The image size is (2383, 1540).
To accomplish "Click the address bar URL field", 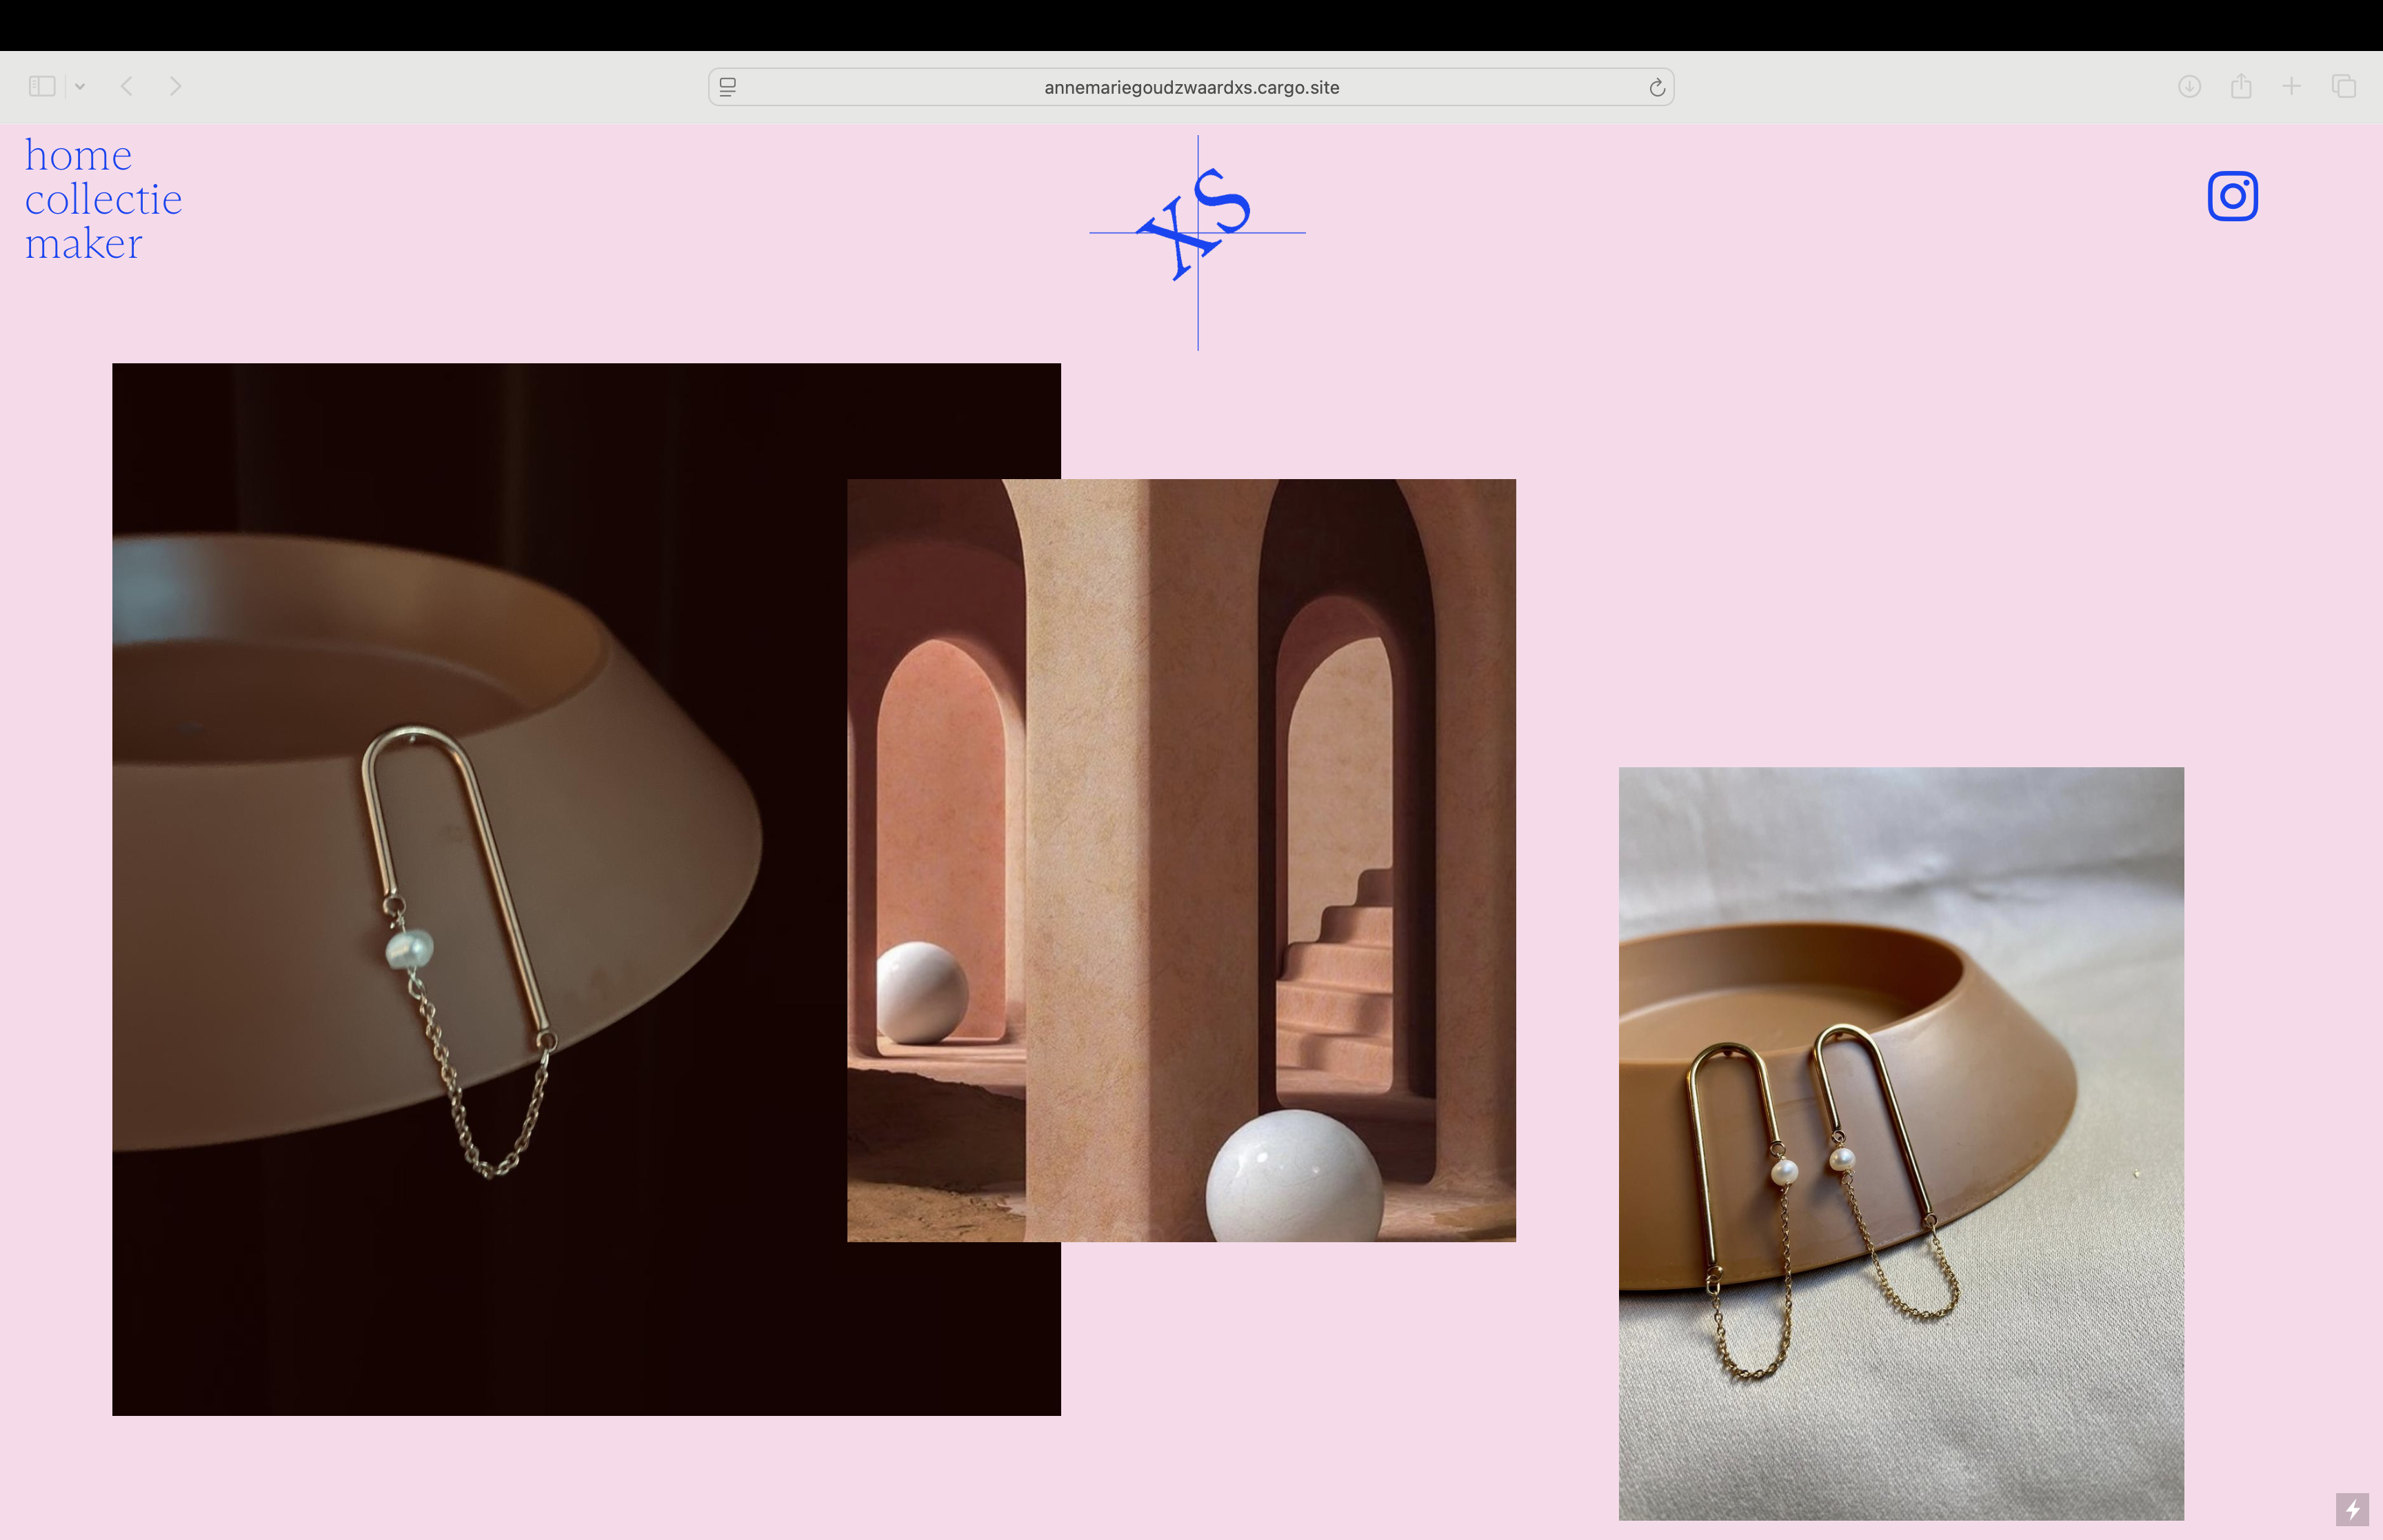I will click(x=1190, y=87).
